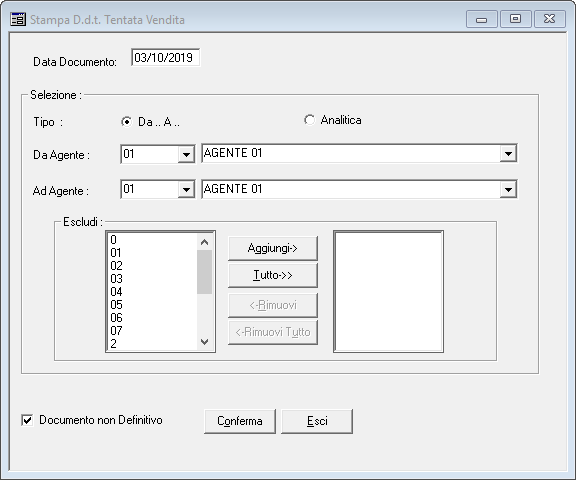The image size is (576, 480).
Task: Click the Aggiungi-> button
Action: pyautogui.click(x=273, y=248)
